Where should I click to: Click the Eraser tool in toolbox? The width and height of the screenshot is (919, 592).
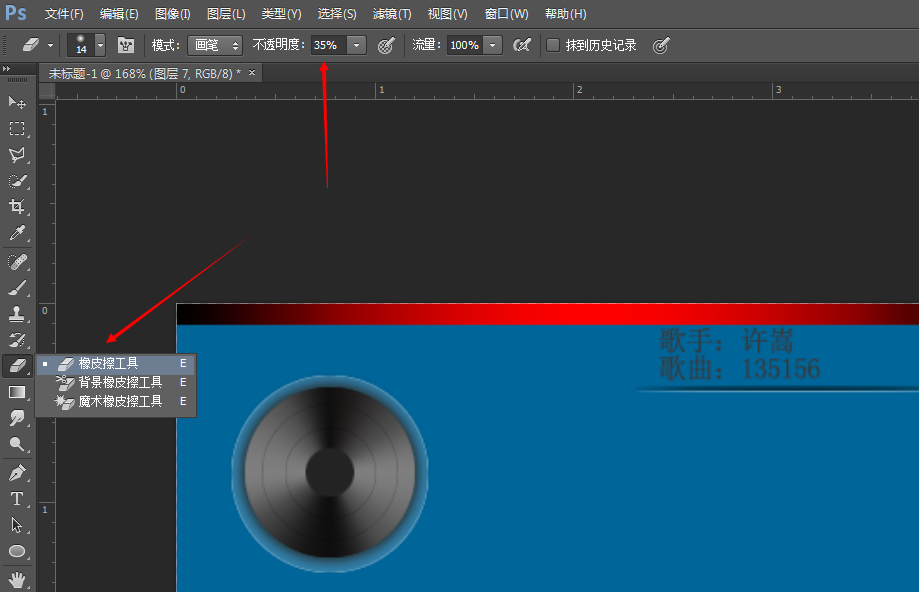tap(17, 366)
